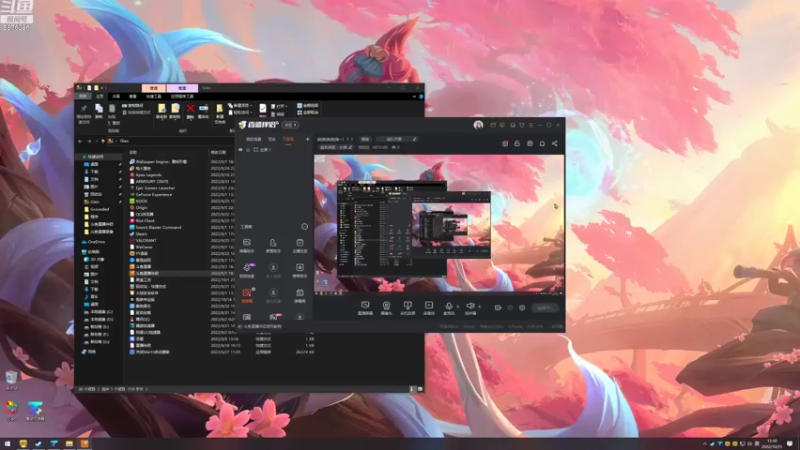Click the bell notification icon in streaming app
800x450 pixels.
tap(542, 143)
